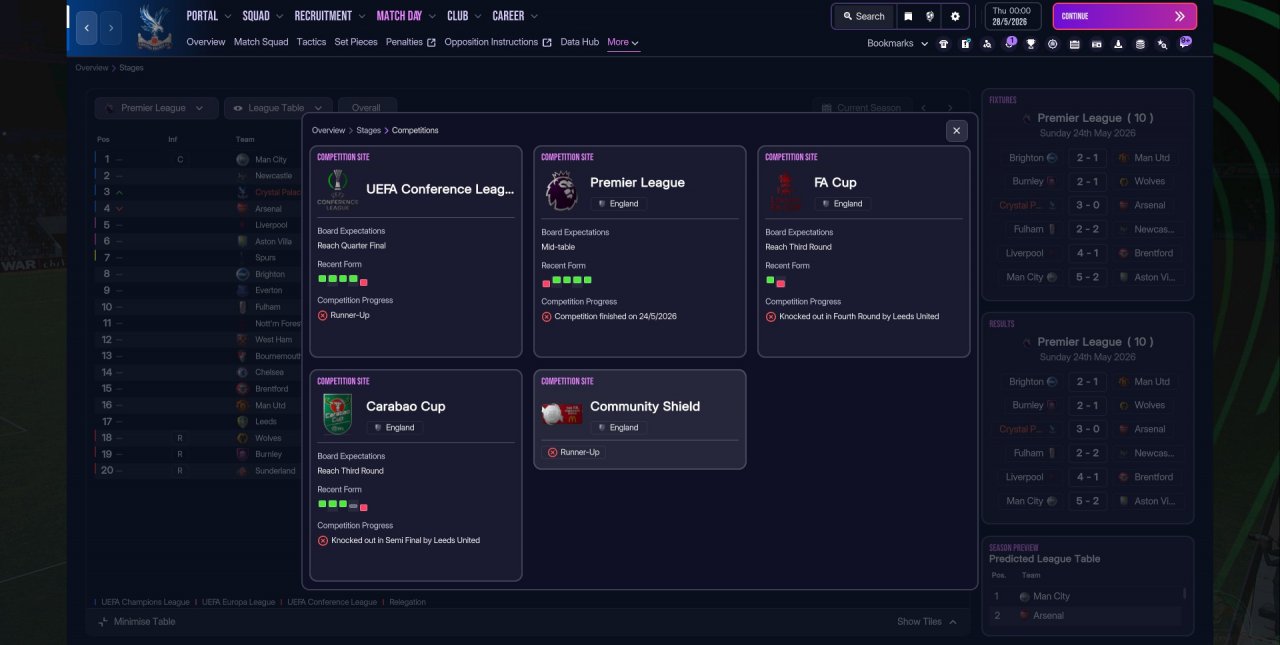Click England tag on Community Shield card
Screen dimensions: 1280x645
(x=618, y=427)
